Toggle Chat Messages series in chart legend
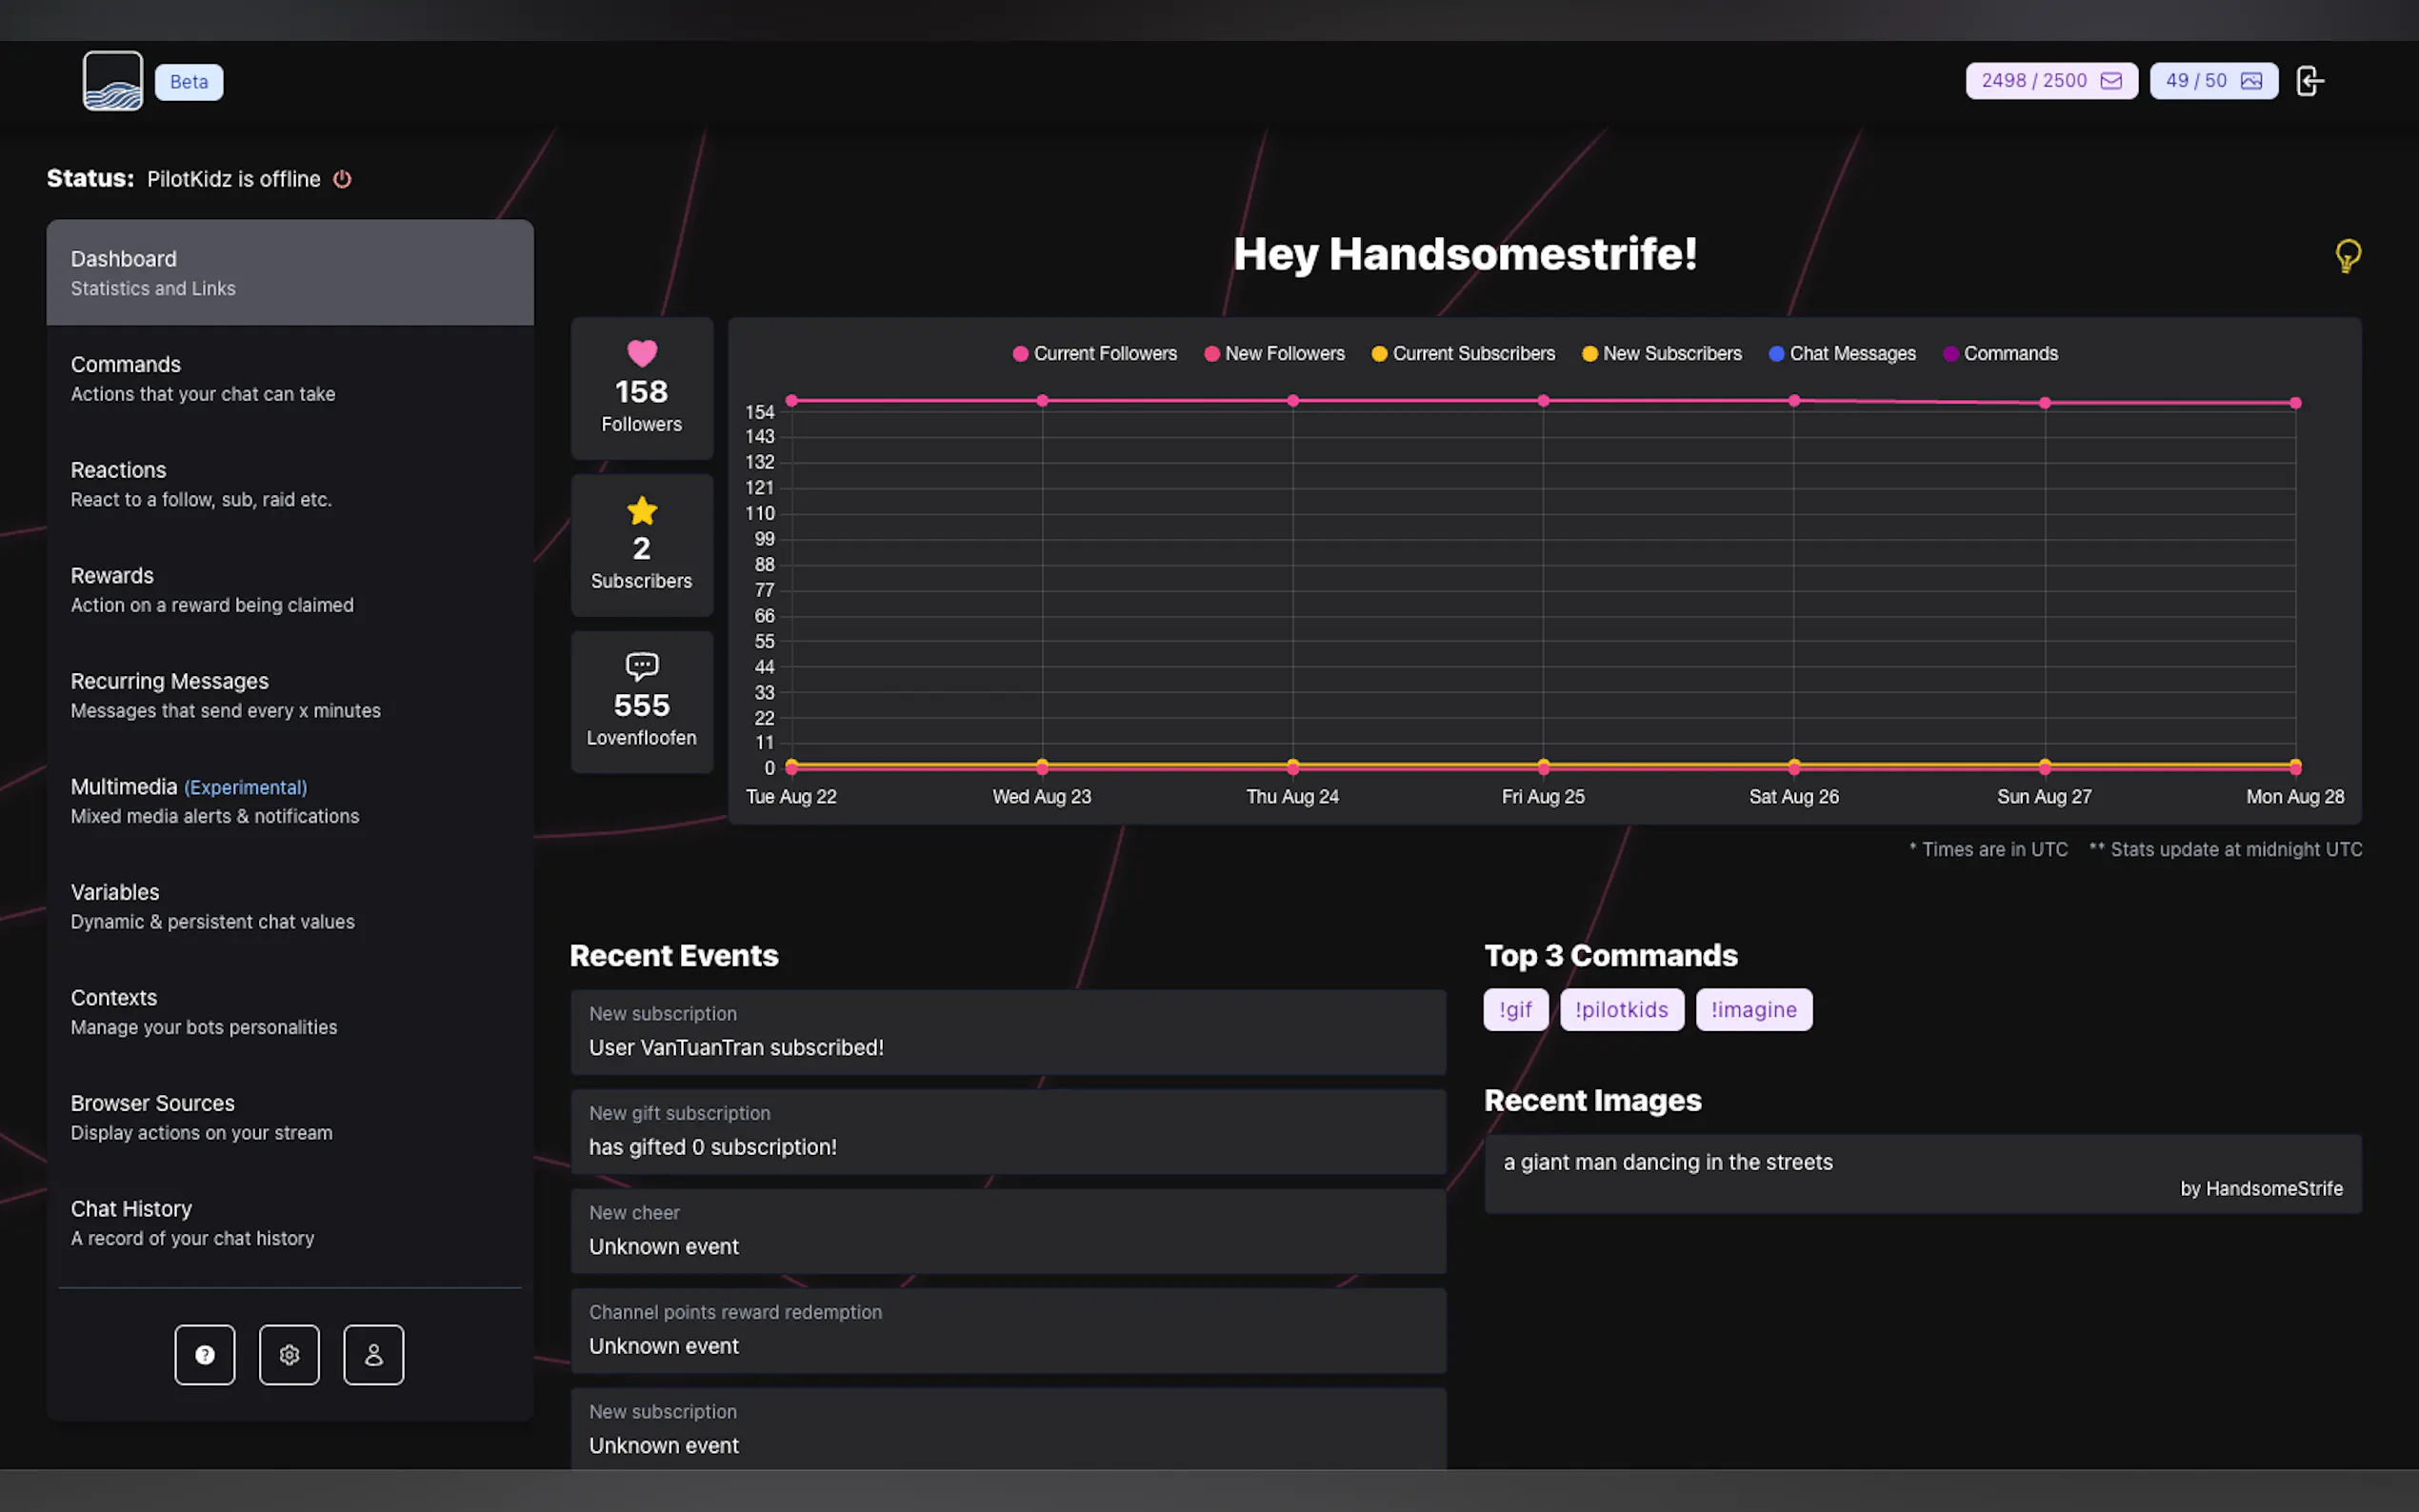The width and height of the screenshot is (2419, 1512). point(1841,353)
